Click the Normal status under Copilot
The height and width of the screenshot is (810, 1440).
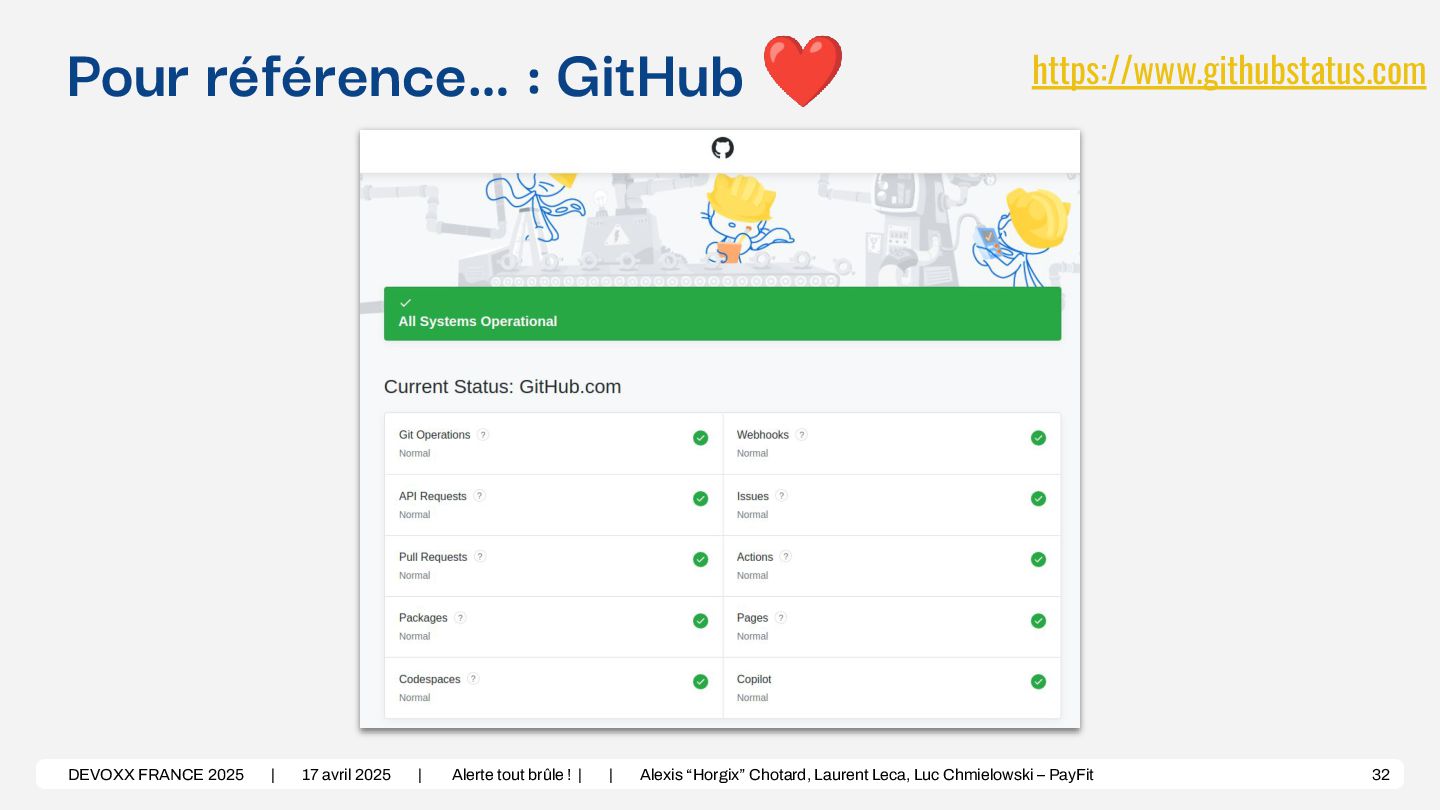coord(752,698)
